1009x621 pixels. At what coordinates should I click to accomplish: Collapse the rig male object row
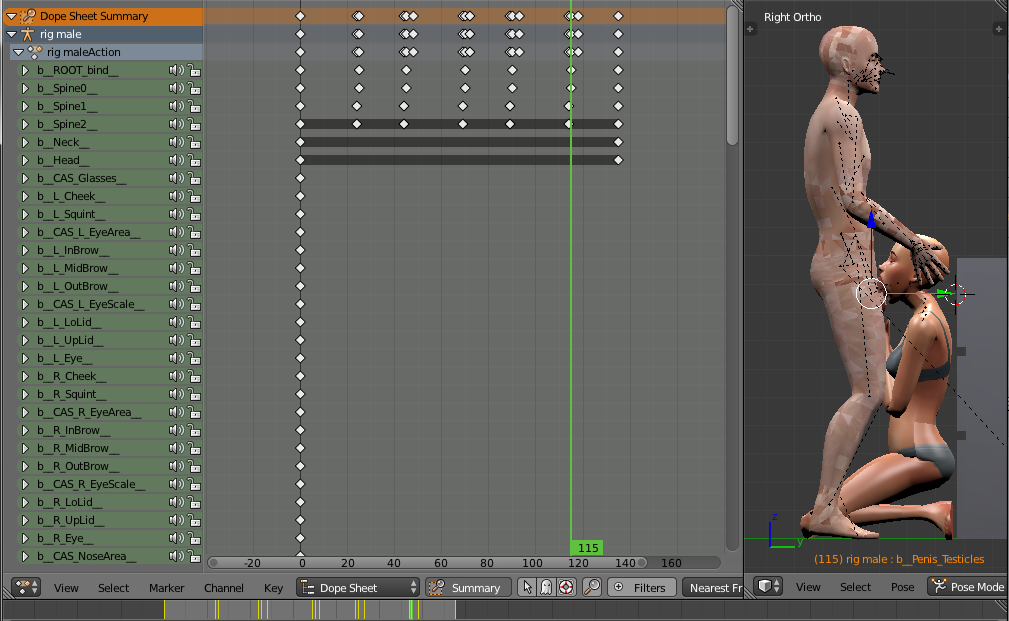12,34
